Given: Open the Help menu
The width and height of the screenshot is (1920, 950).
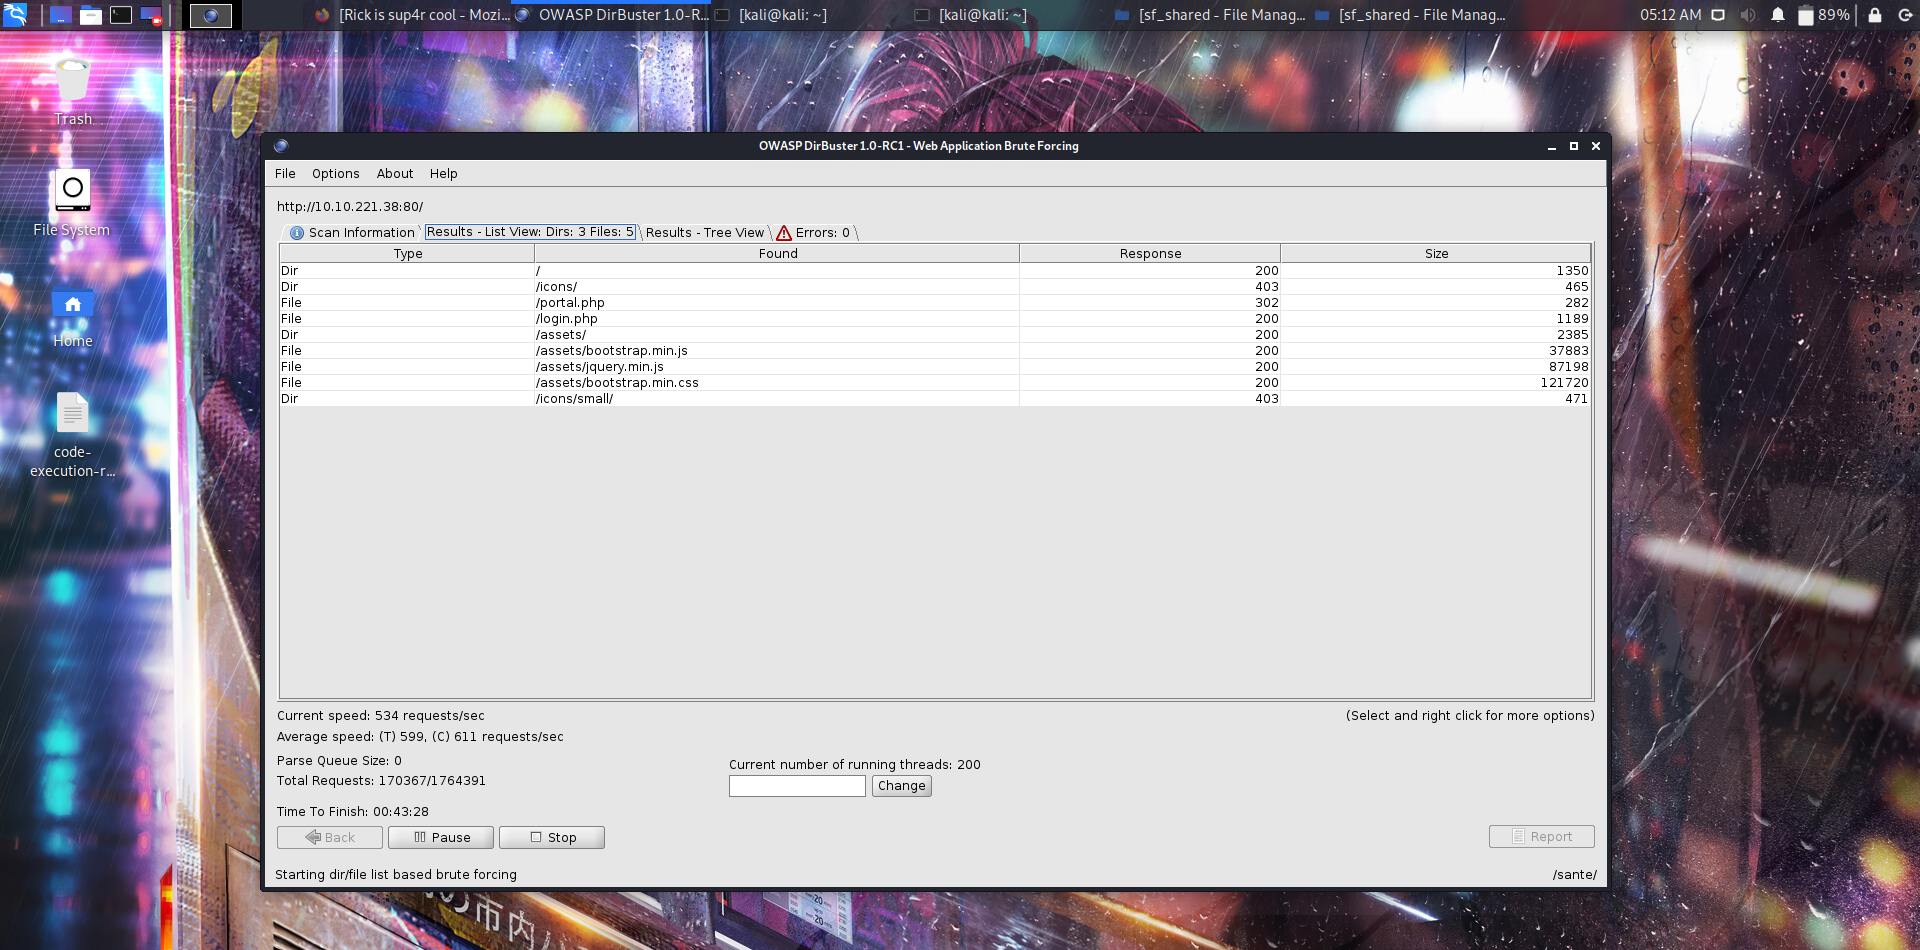Looking at the screenshot, I should tap(443, 174).
